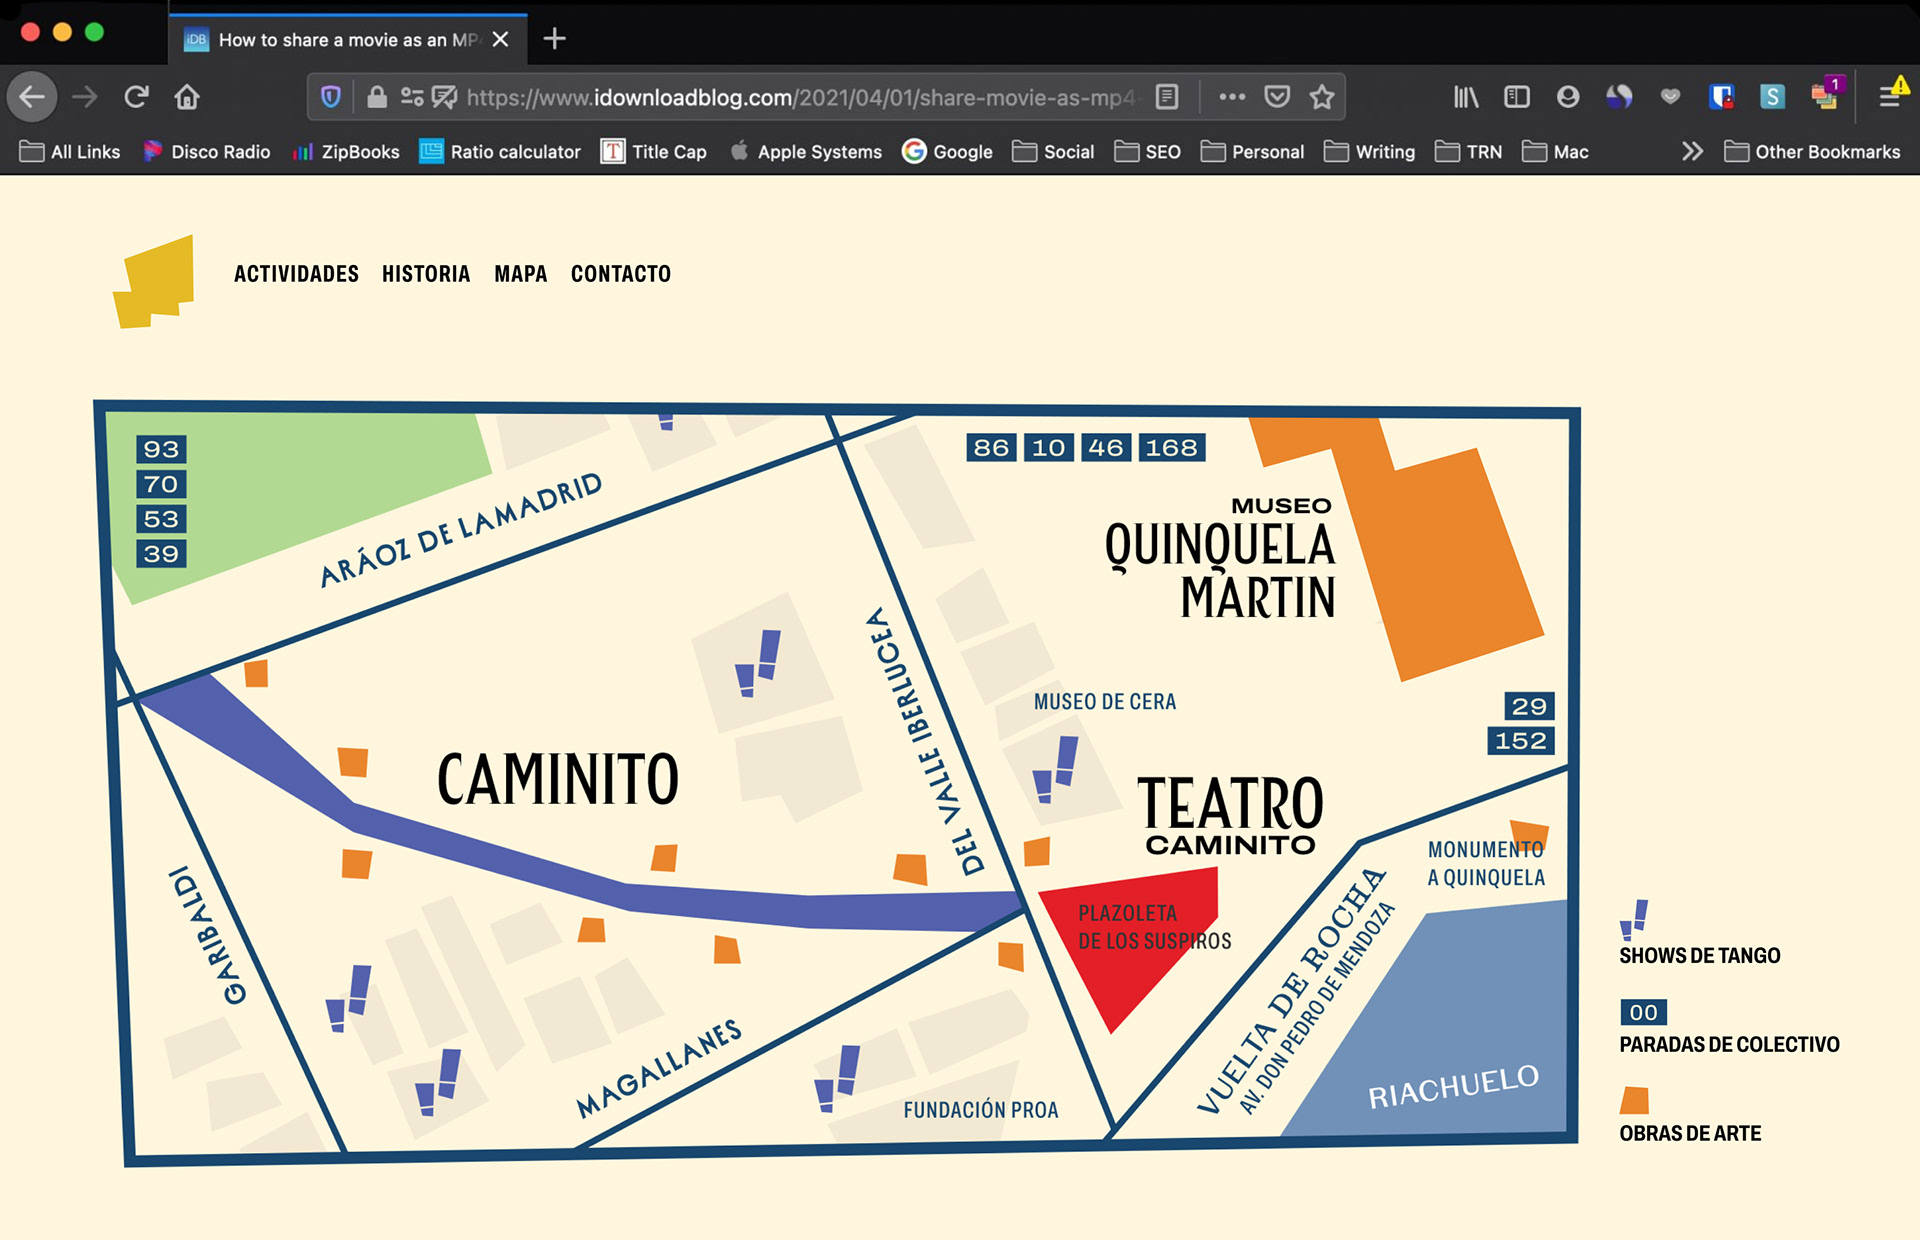Viewport: 1920px width, 1240px height.
Task: Open page actions three-dot menu
Action: (1232, 97)
